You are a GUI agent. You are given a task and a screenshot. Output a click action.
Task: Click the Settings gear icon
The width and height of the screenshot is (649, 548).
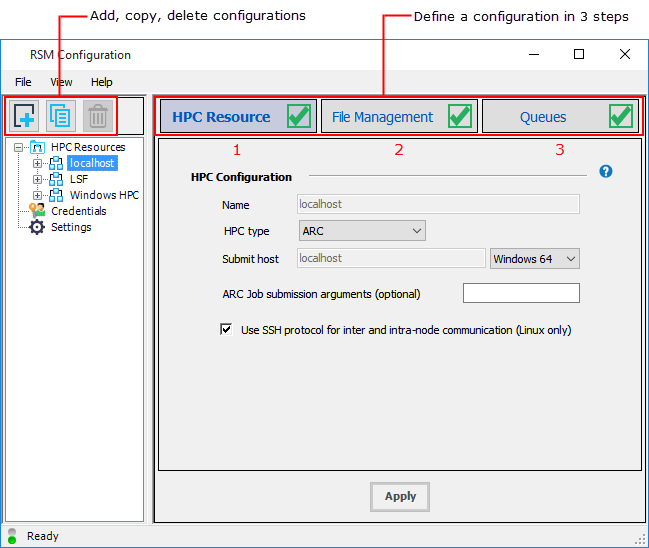click(x=37, y=227)
